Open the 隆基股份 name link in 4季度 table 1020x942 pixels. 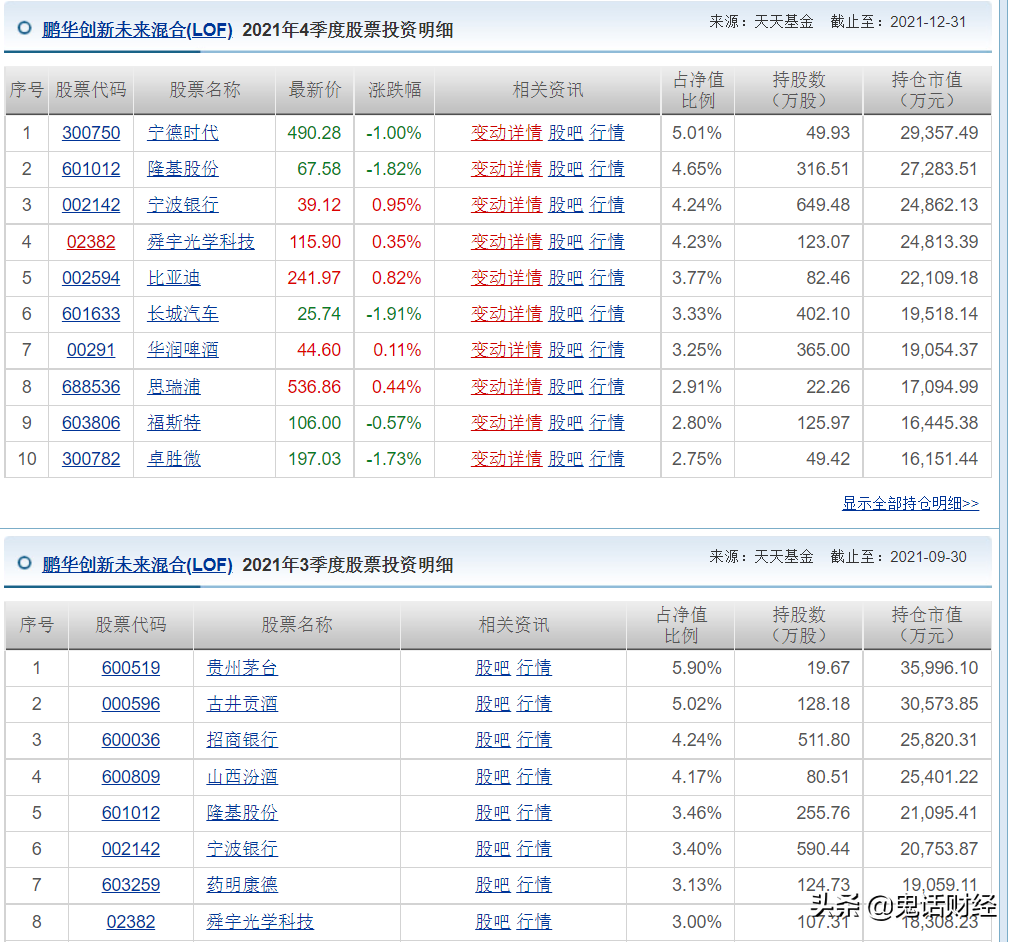coord(183,169)
